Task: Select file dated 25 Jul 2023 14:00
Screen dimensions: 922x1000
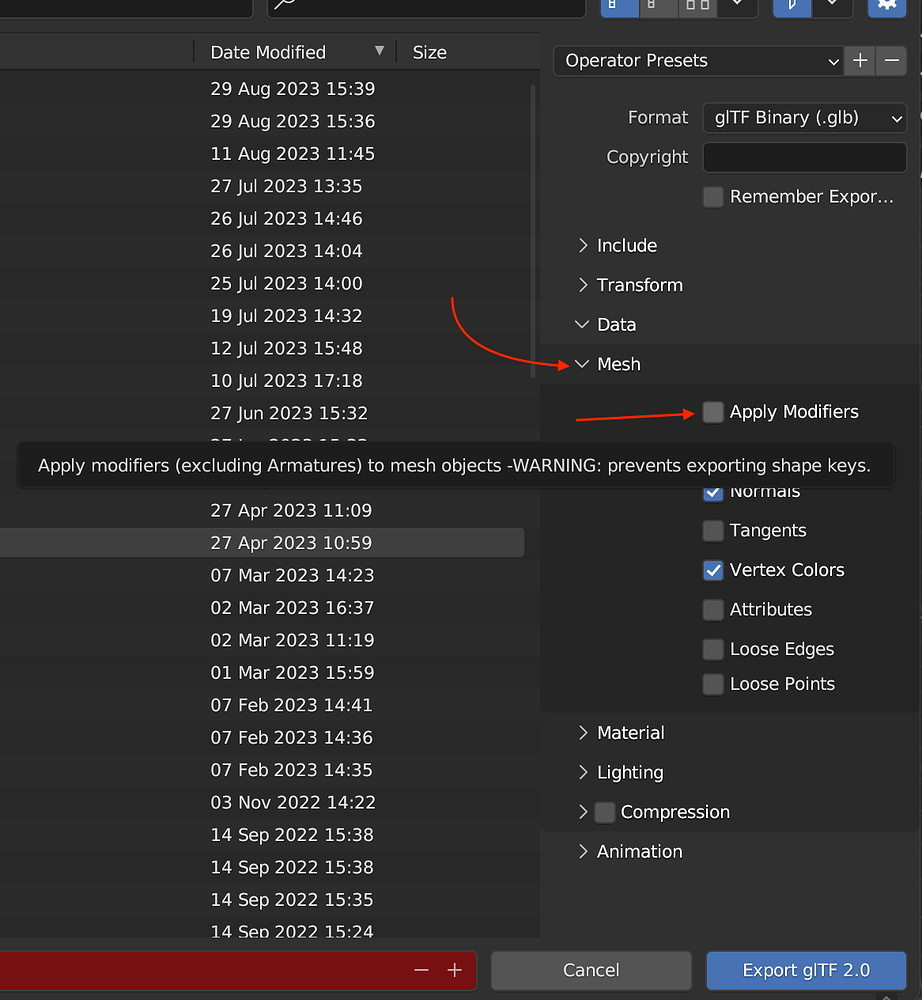Action: click(262, 284)
